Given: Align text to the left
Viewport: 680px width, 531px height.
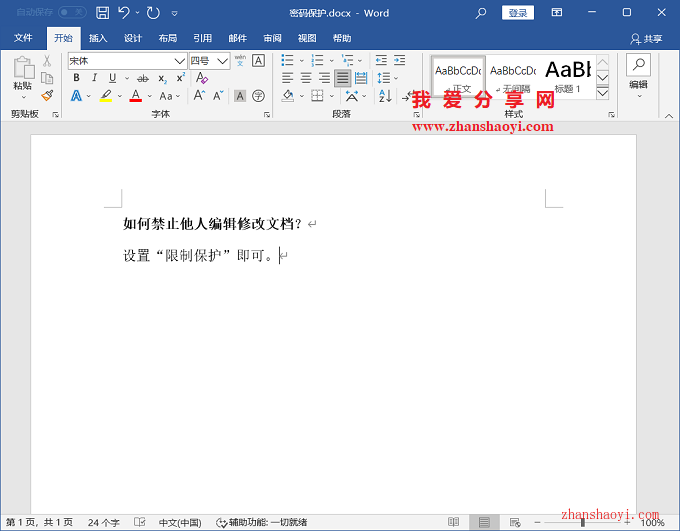Looking at the screenshot, I should 288,78.
